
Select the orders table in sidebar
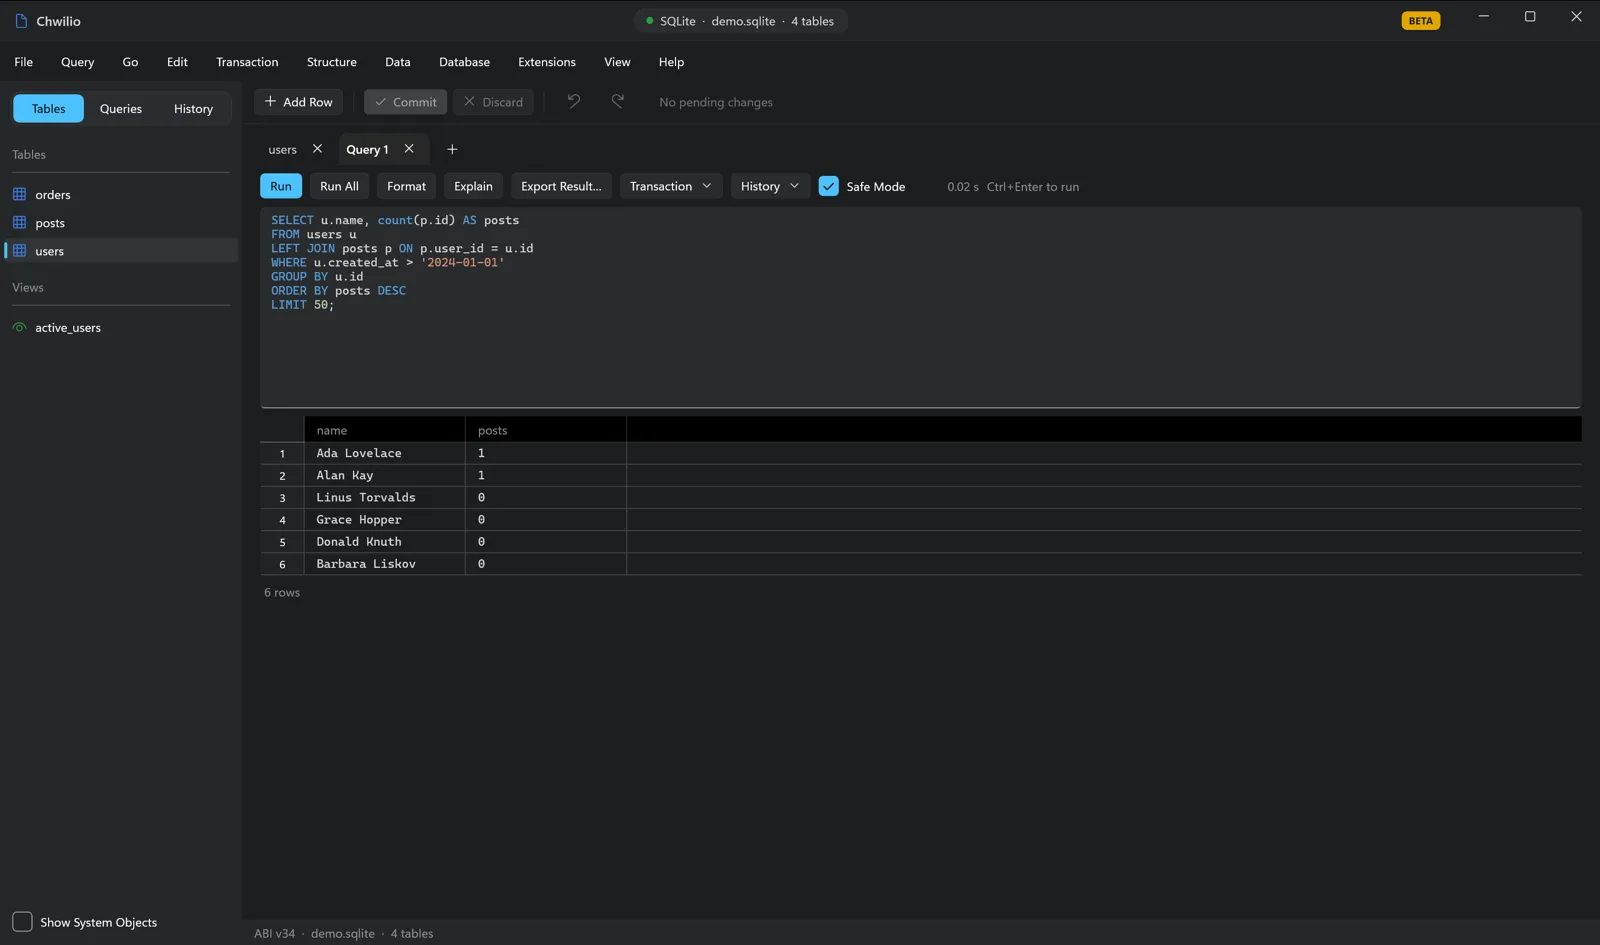121,194
